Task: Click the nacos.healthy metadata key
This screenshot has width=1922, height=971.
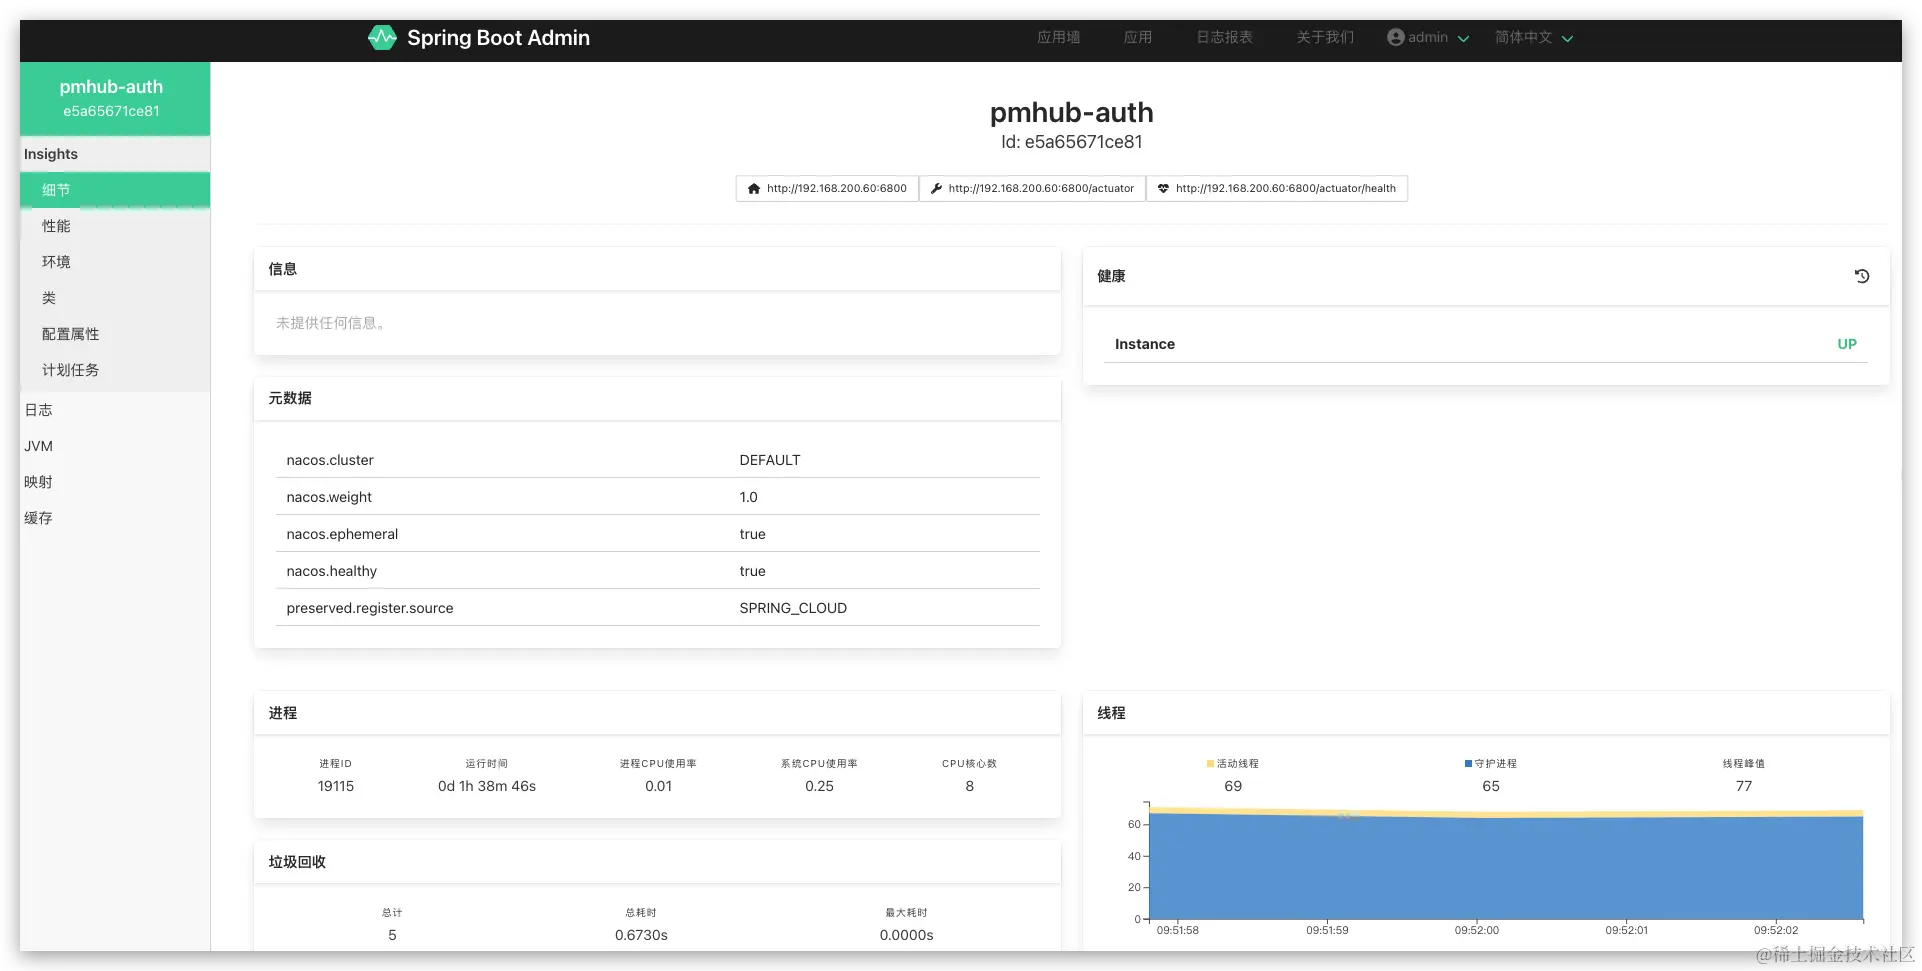Action: (332, 571)
